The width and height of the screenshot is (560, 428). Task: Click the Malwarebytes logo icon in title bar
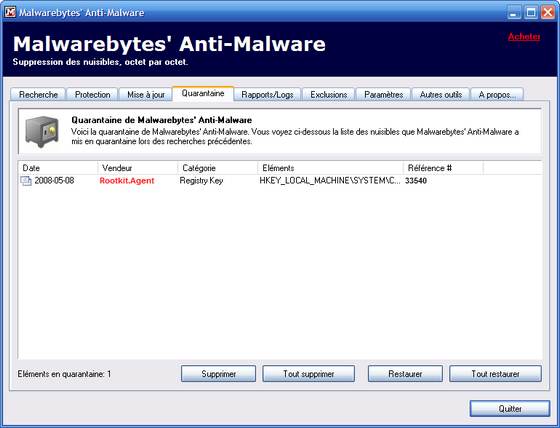[10, 12]
